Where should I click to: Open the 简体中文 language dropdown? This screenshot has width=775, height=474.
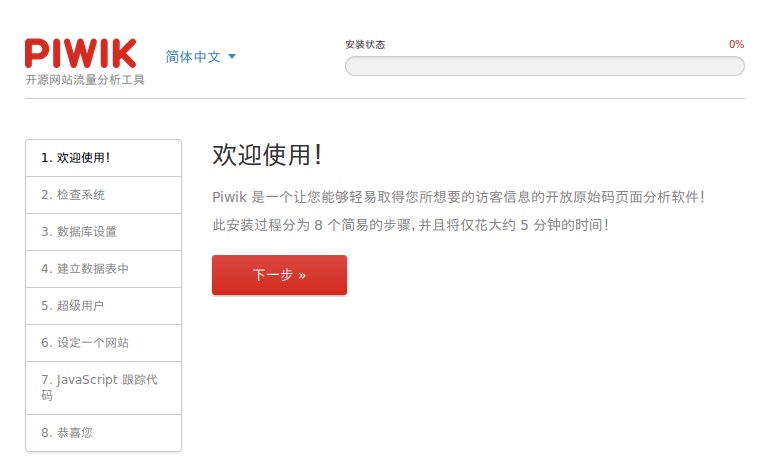[200, 57]
